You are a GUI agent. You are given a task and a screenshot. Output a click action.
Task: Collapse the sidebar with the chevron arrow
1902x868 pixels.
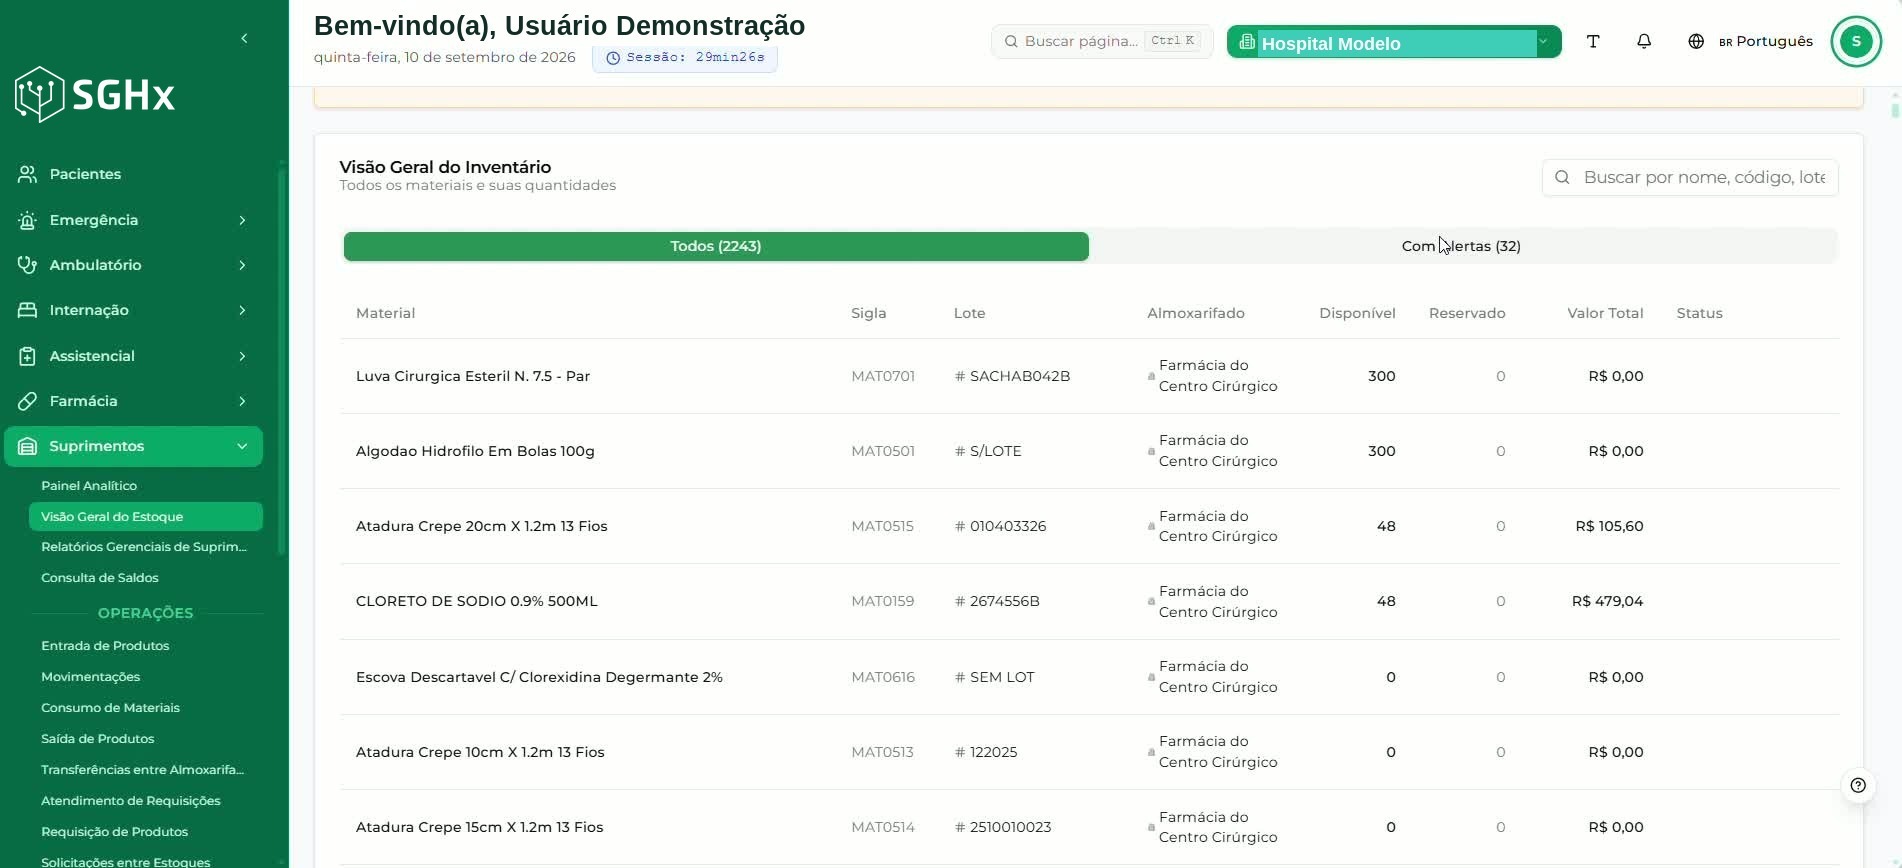click(x=244, y=38)
